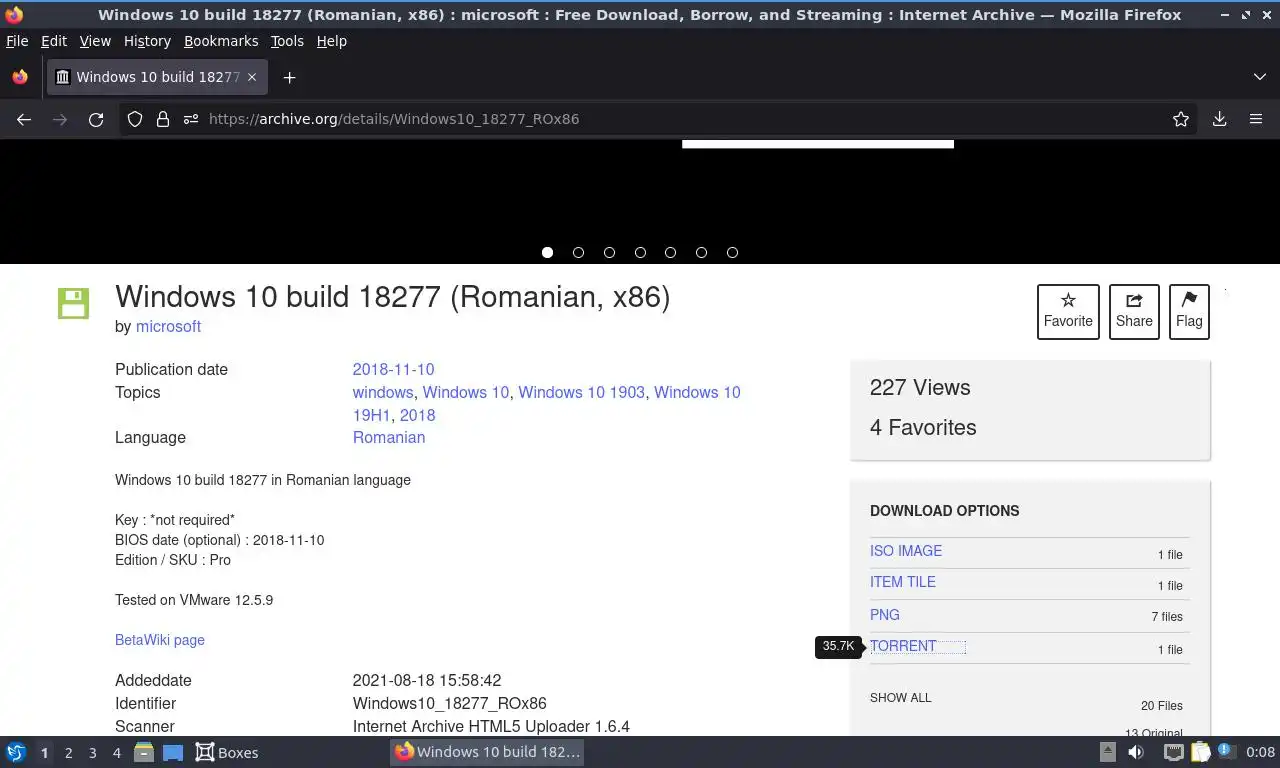Viewport: 1280px width, 768px height.
Task: Focus Firefox window in taskbar
Action: (487, 752)
